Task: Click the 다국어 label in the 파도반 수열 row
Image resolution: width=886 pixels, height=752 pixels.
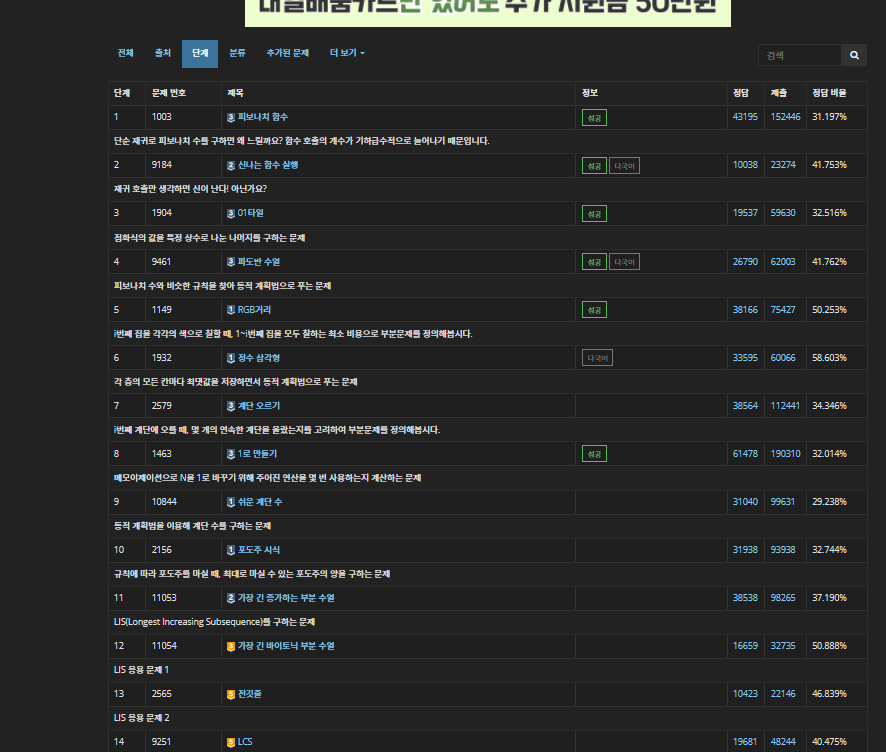Action: 624,262
